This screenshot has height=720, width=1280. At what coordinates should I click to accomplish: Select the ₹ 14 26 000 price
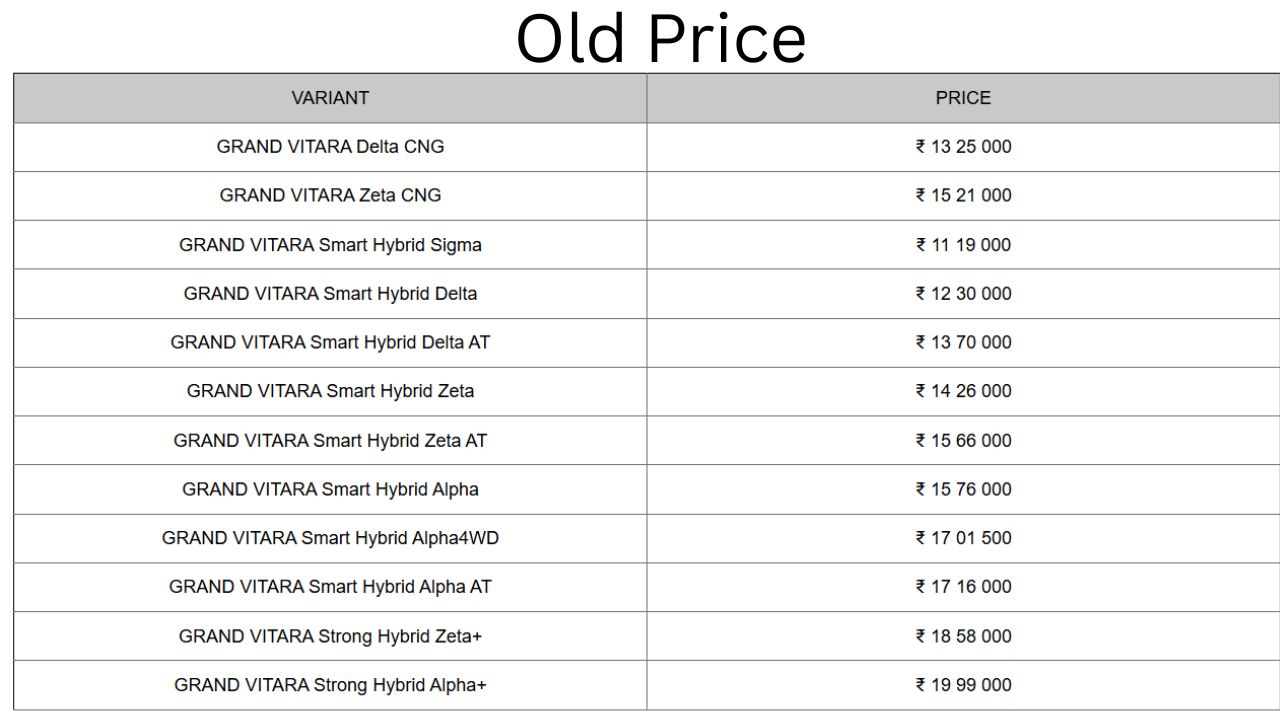[x=963, y=392]
